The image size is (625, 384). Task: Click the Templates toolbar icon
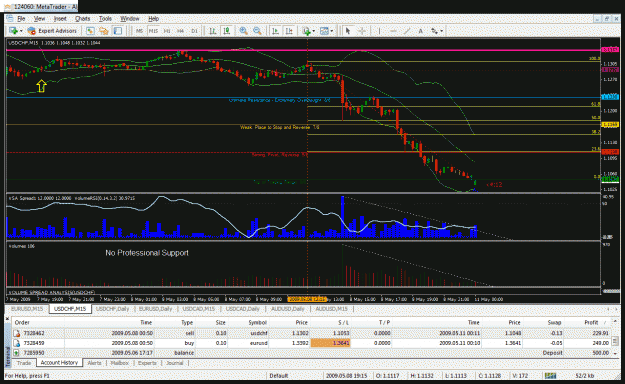point(324,31)
